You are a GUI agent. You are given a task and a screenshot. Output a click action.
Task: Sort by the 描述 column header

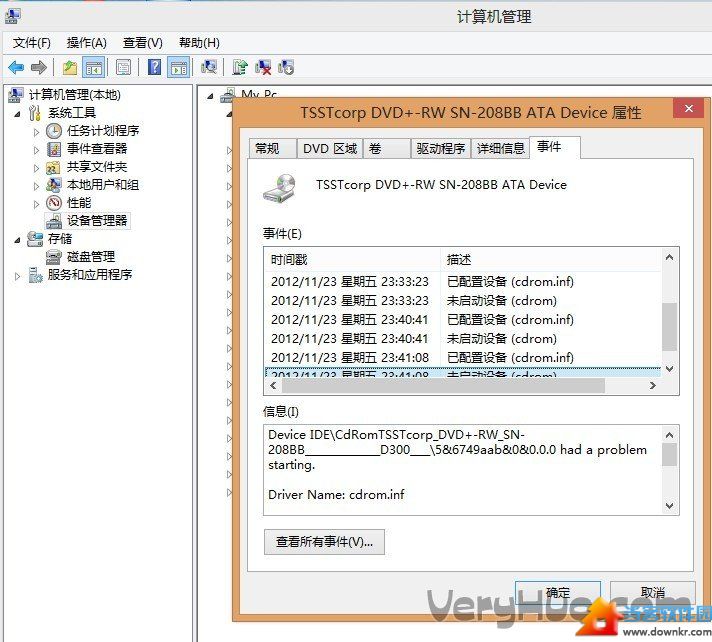click(x=551, y=260)
